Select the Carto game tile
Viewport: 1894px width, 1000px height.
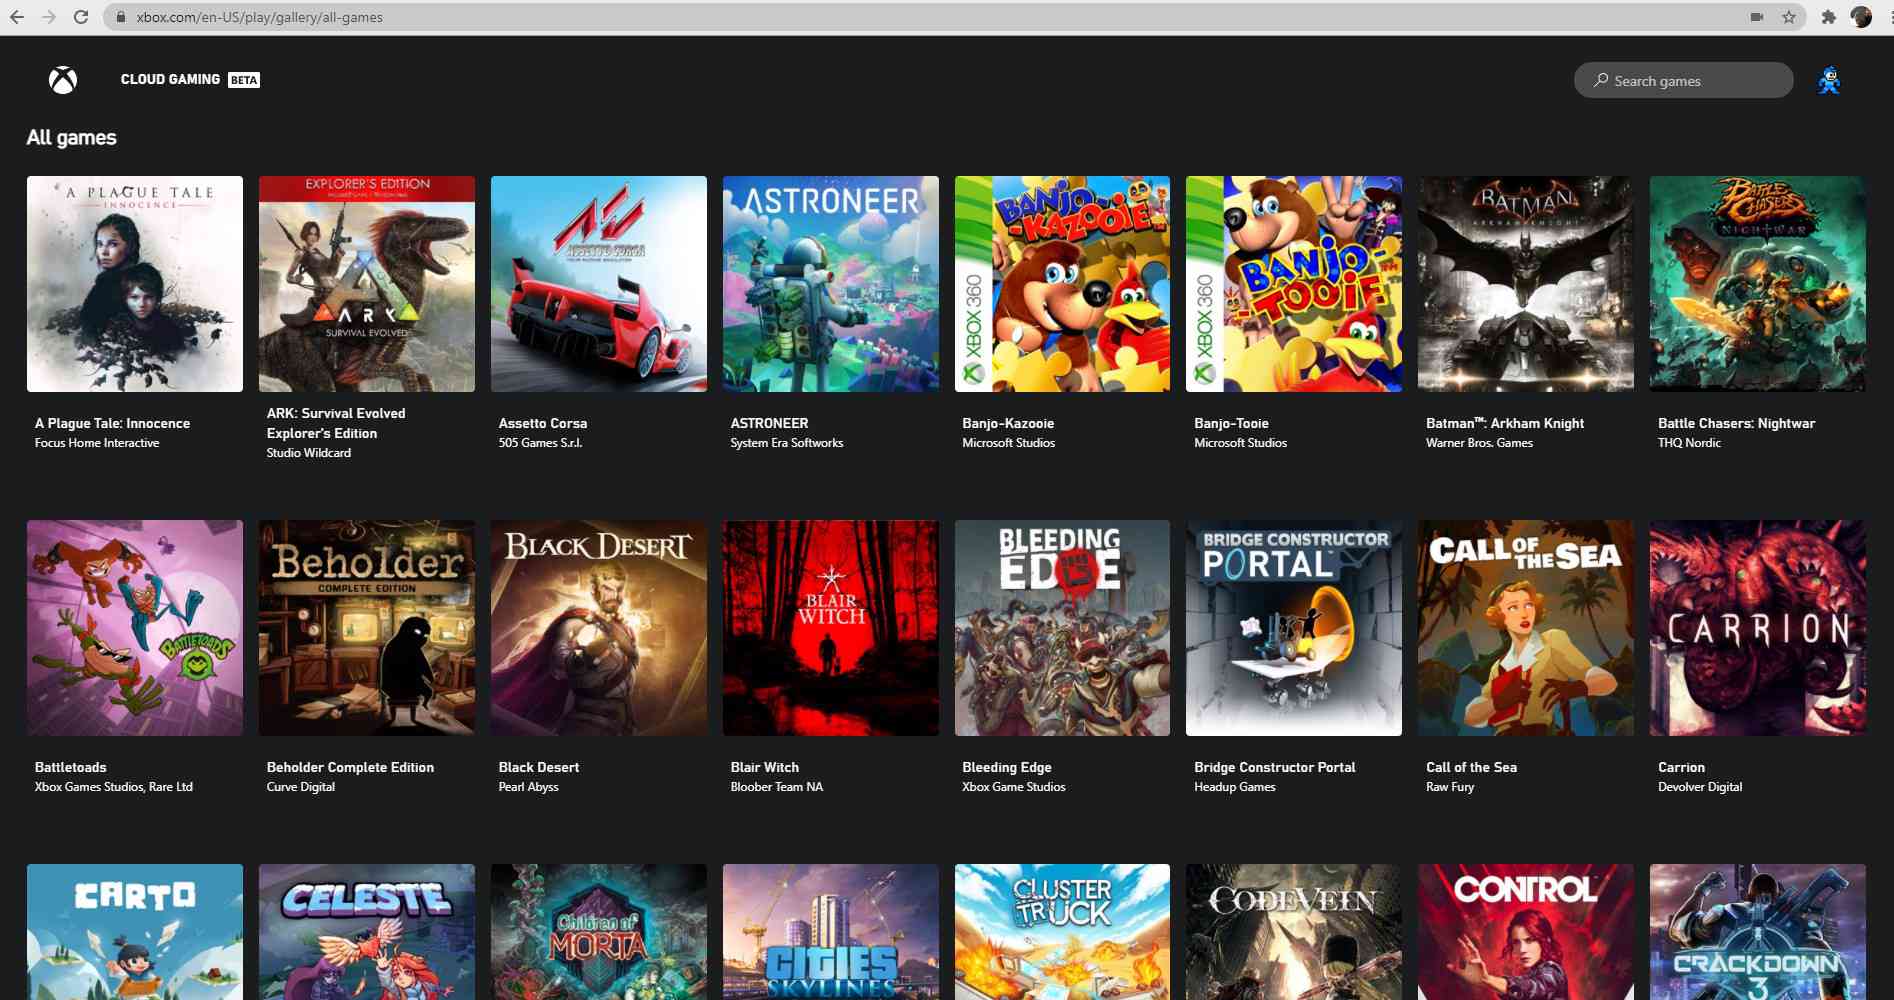[x=135, y=932]
